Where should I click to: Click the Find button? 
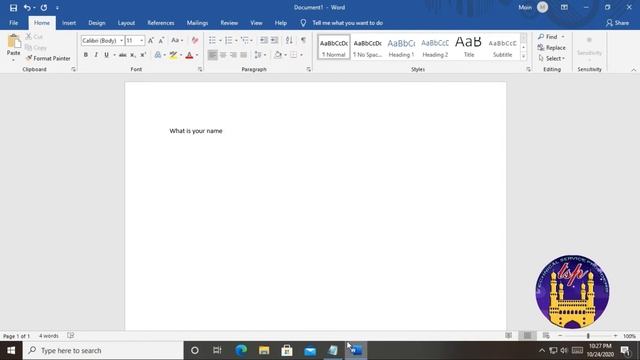[548, 37]
